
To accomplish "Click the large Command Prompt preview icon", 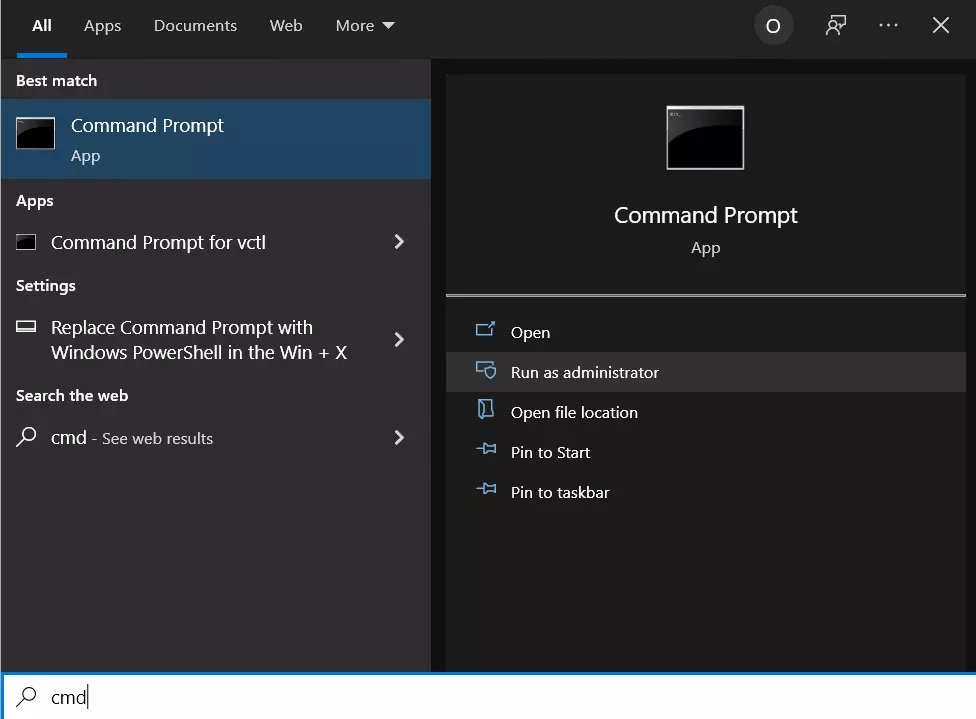I will (x=705, y=137).
